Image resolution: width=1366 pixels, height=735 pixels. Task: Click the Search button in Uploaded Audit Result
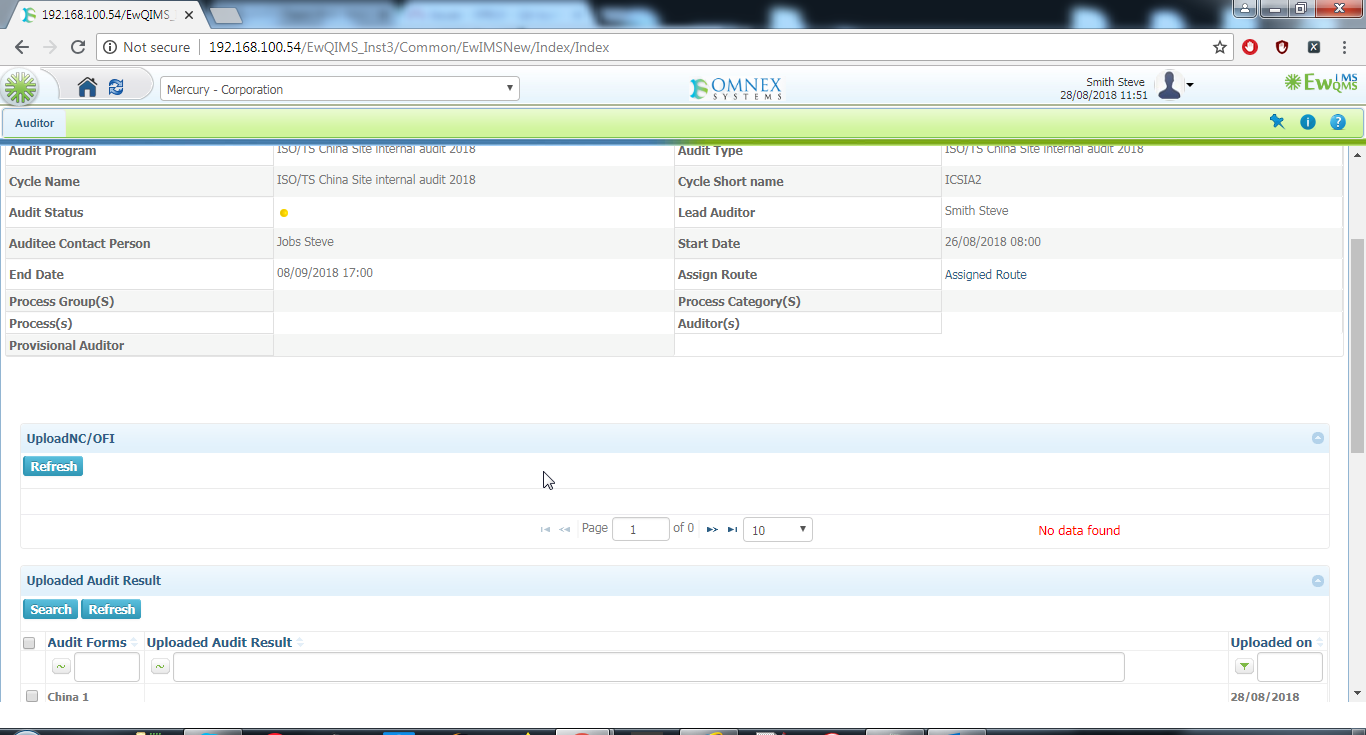click(x=51, y=610)
